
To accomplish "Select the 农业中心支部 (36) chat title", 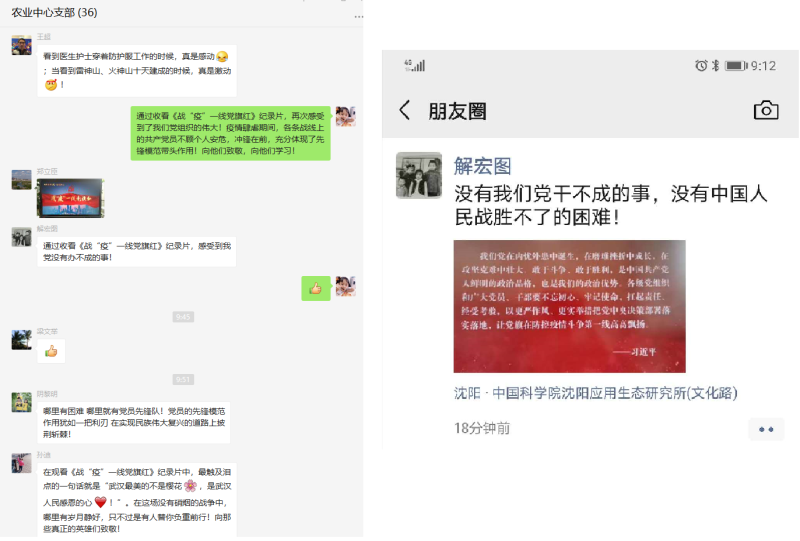I will tap(55, 12).
